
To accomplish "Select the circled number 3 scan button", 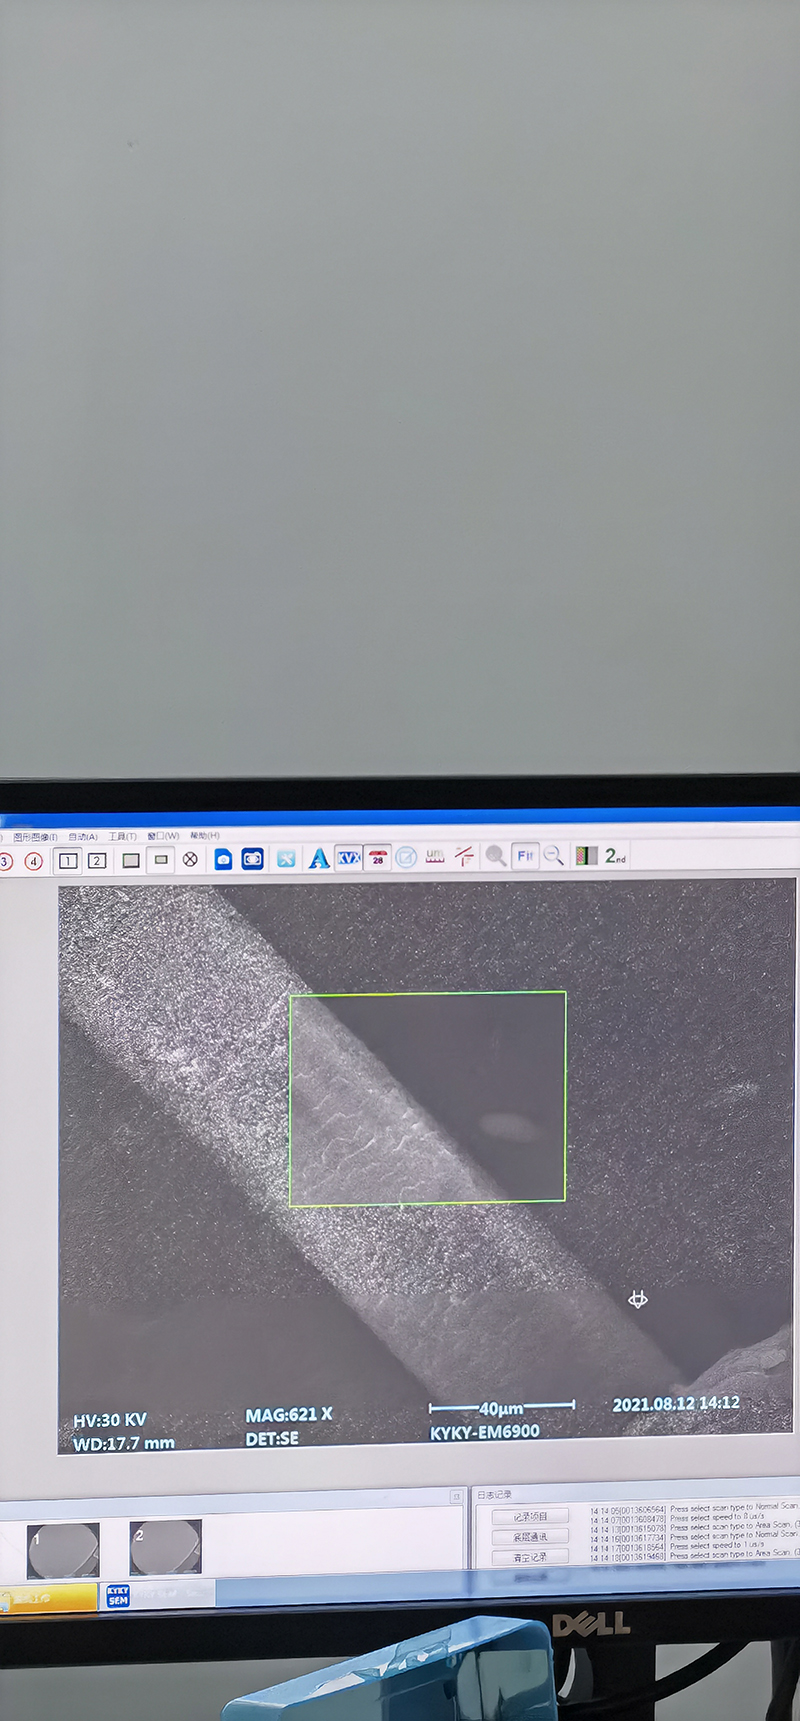I will 5,861.
